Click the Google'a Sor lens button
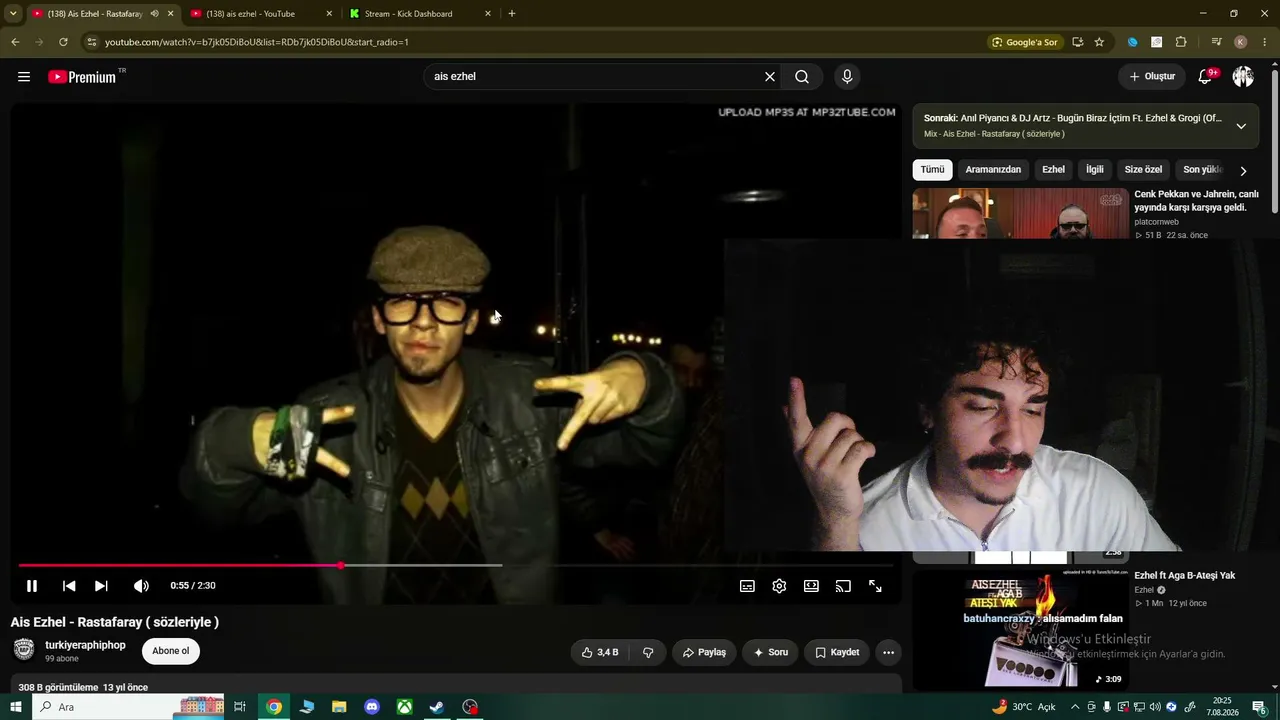The width and height of the screenshot is (1280, 720). [x=1024, y=42]
